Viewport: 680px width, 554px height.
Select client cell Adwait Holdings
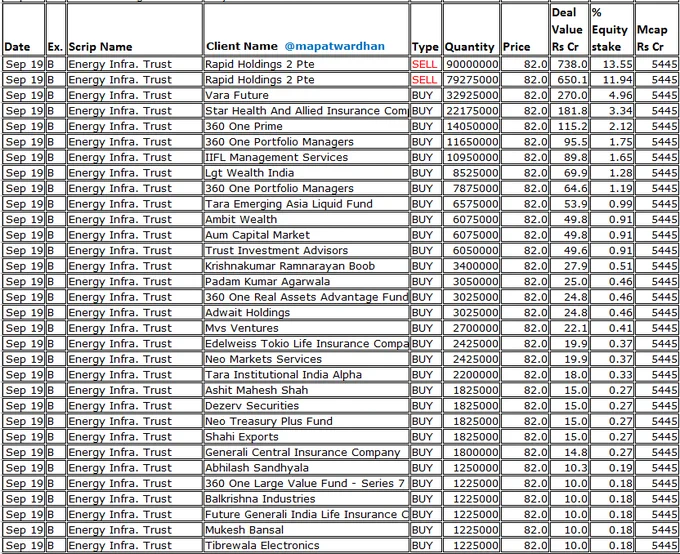pos(306,313)
